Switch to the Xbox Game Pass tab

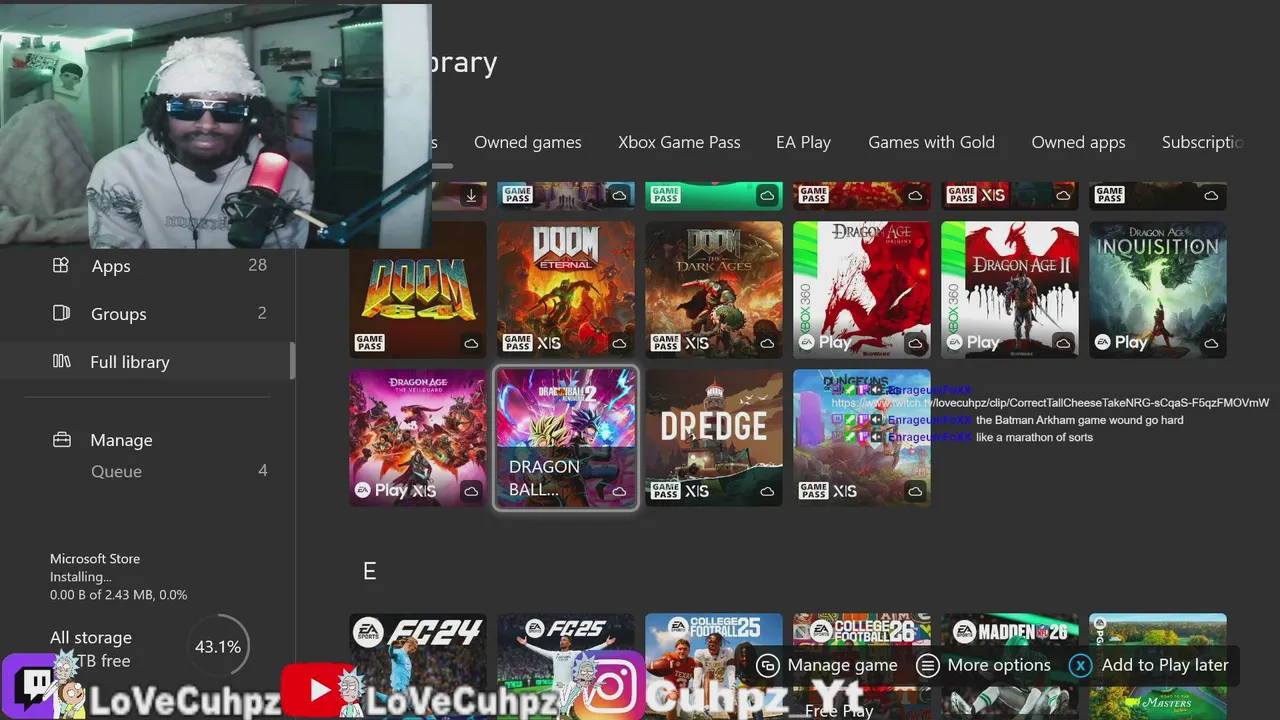point(679,142)
